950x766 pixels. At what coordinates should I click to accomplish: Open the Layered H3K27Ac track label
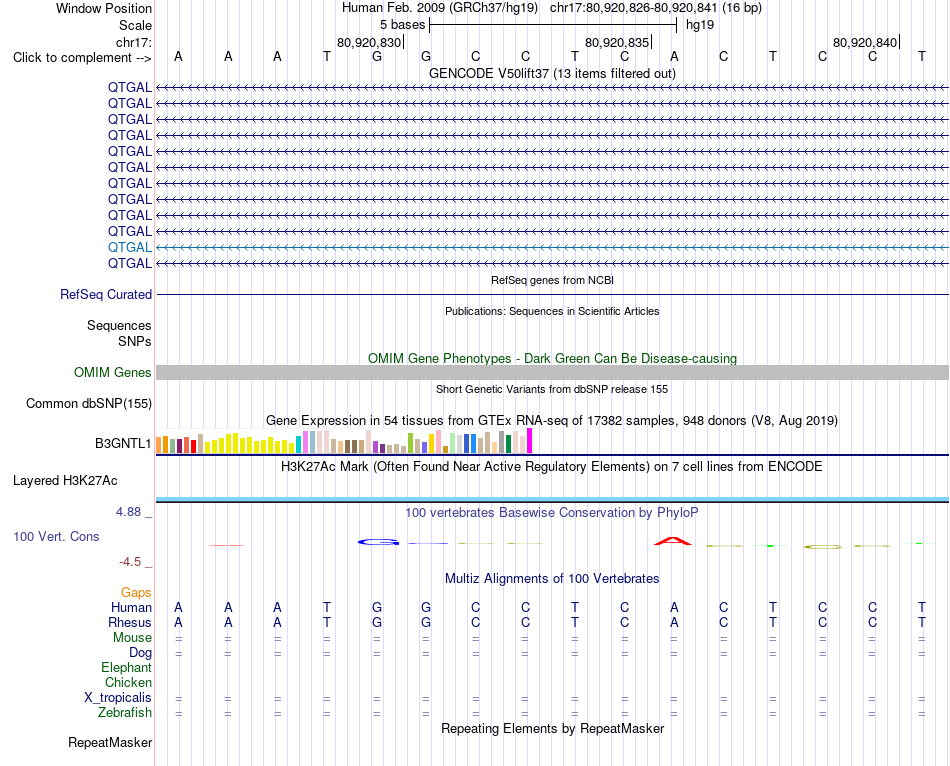point(65,481)
